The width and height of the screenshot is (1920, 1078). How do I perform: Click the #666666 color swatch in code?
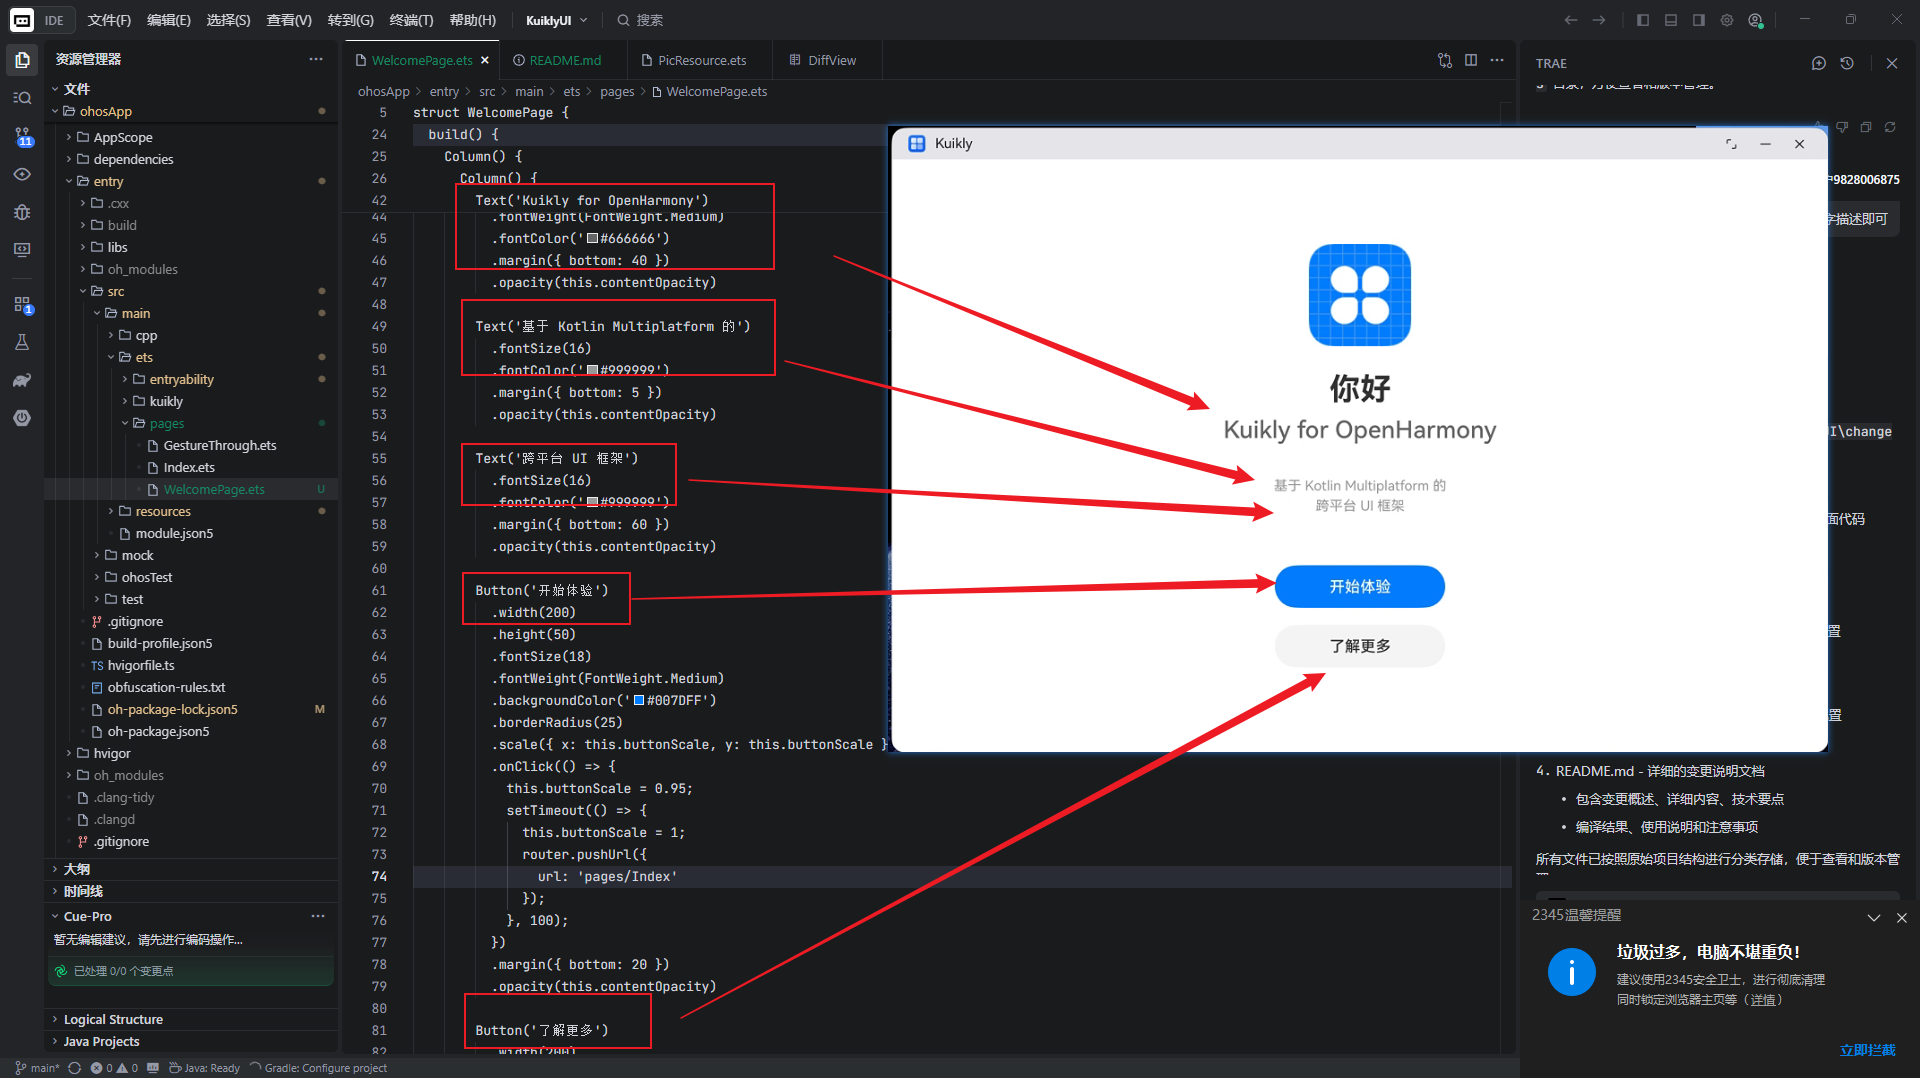(x=592, y=239)
